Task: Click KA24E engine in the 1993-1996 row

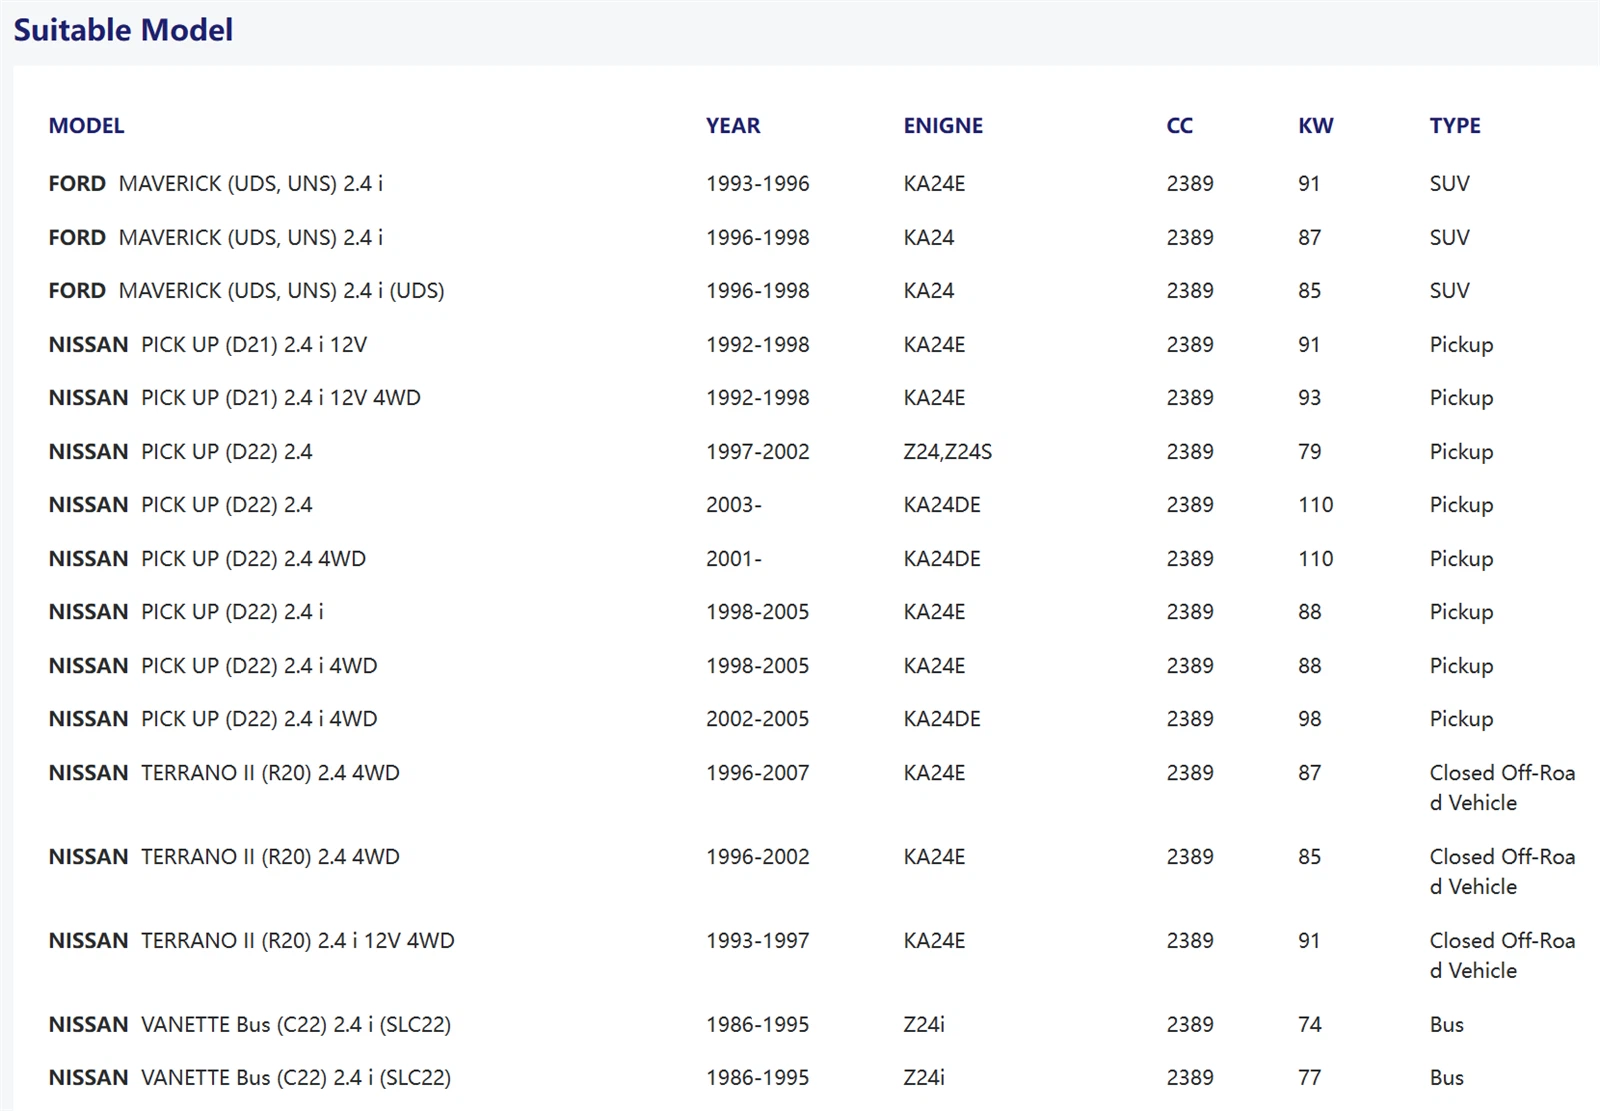Action: click(935, 184)
